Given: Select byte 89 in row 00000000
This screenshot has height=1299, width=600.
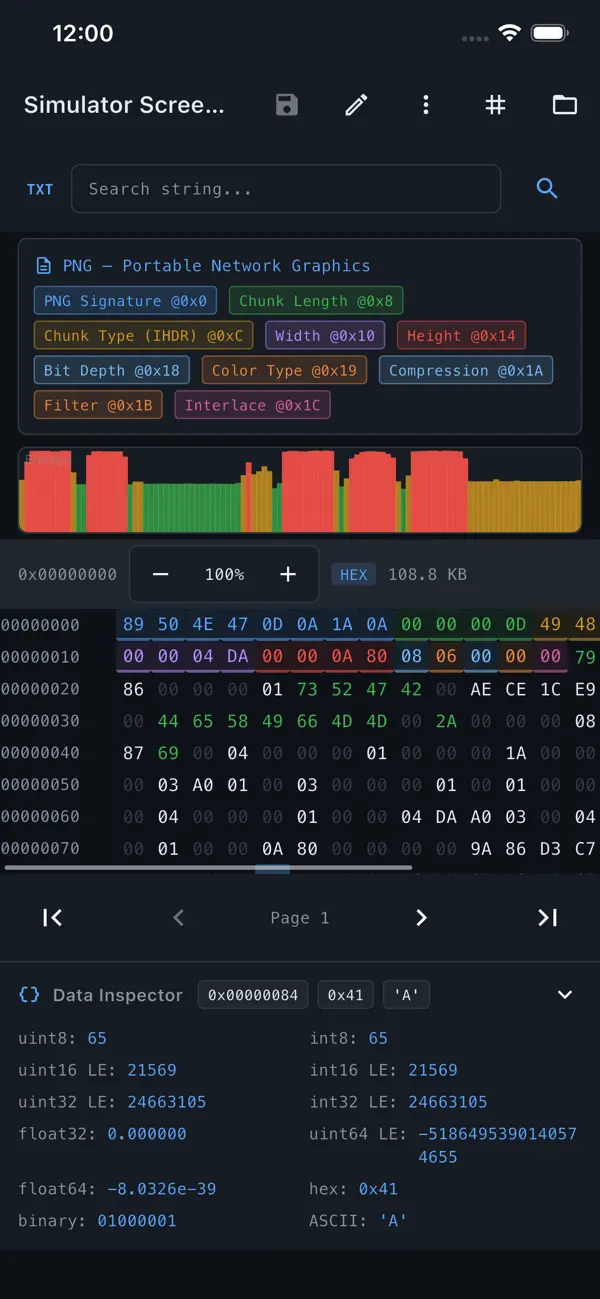Looking at the screenshot, I should 133,624.
